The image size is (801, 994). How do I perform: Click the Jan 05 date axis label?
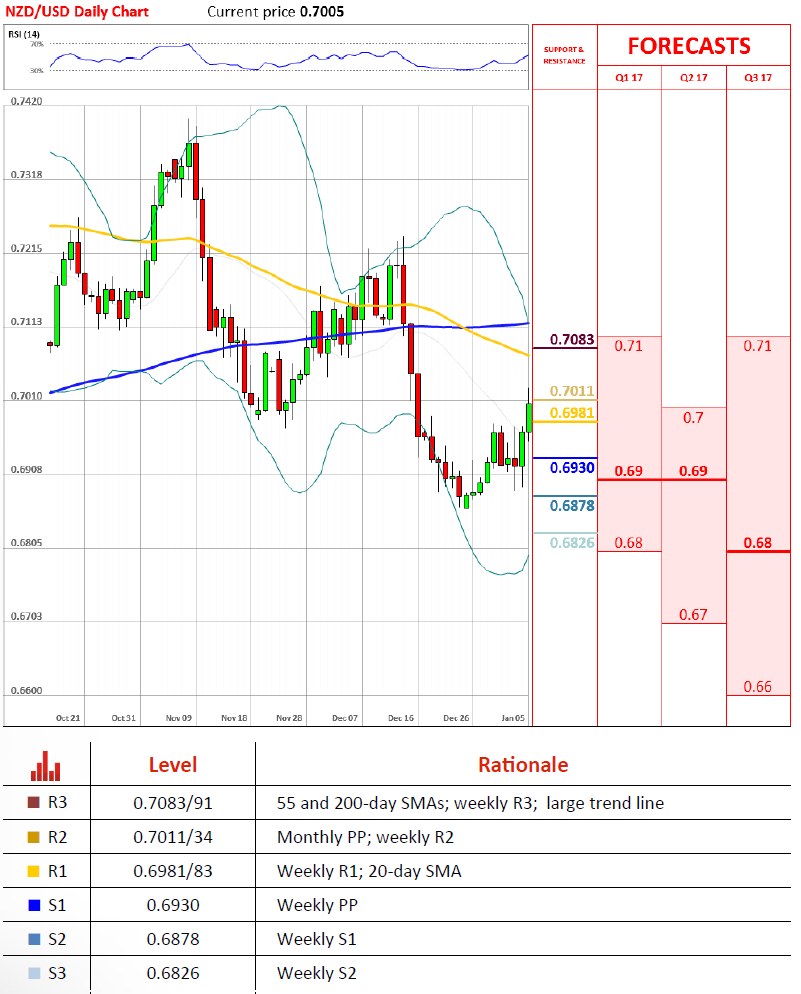513,718
